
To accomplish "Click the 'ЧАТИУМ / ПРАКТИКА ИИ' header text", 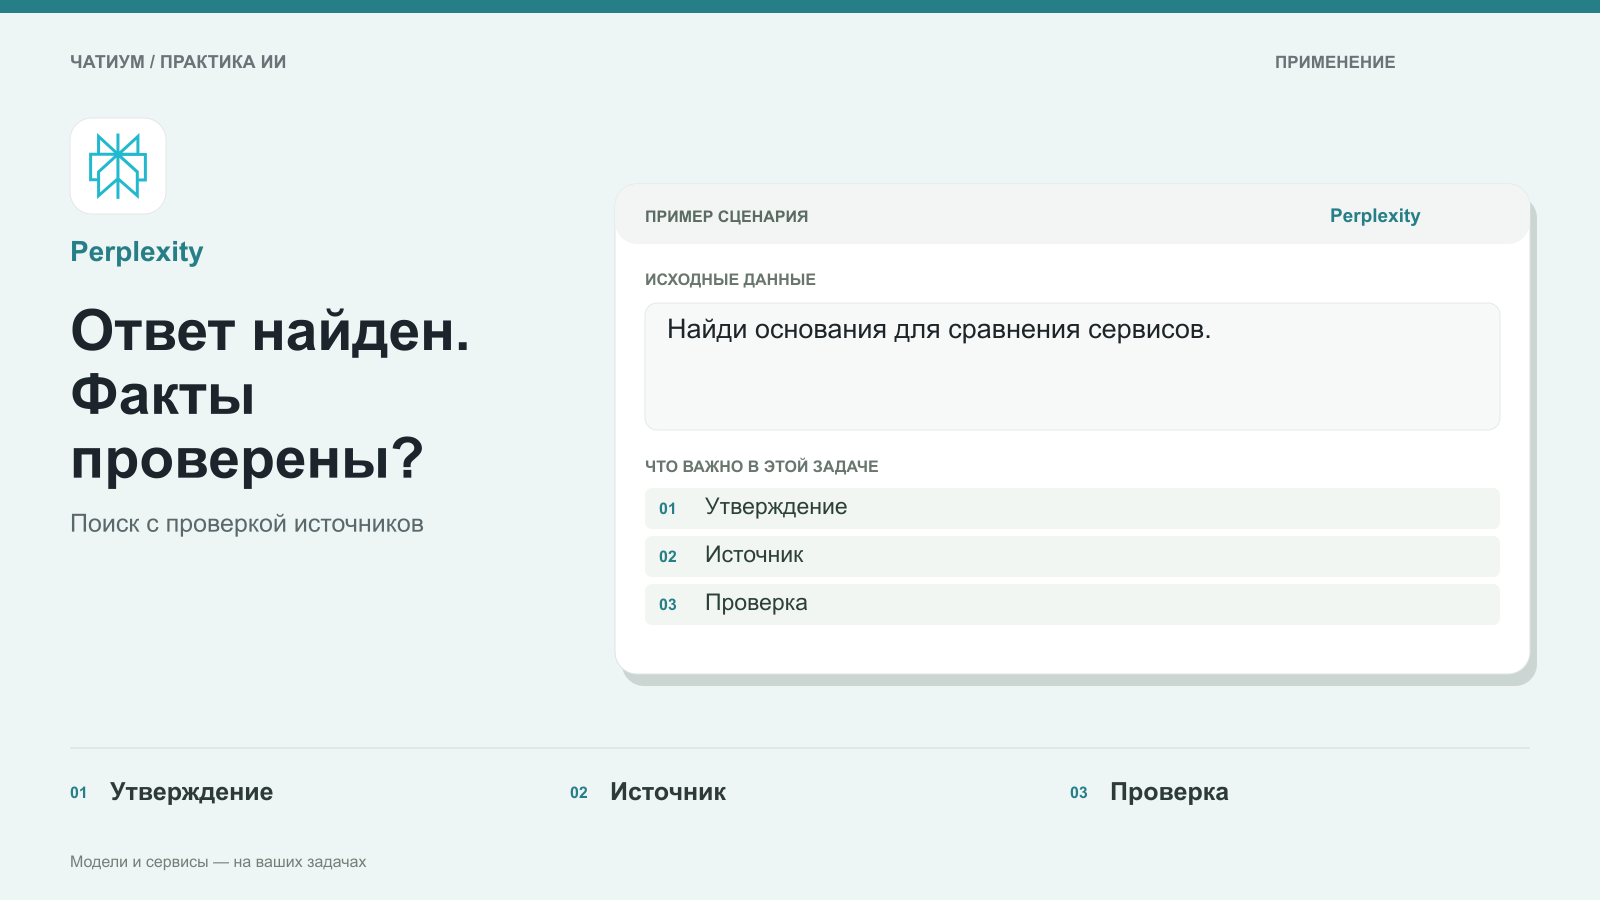I will [x=178, y=62].
